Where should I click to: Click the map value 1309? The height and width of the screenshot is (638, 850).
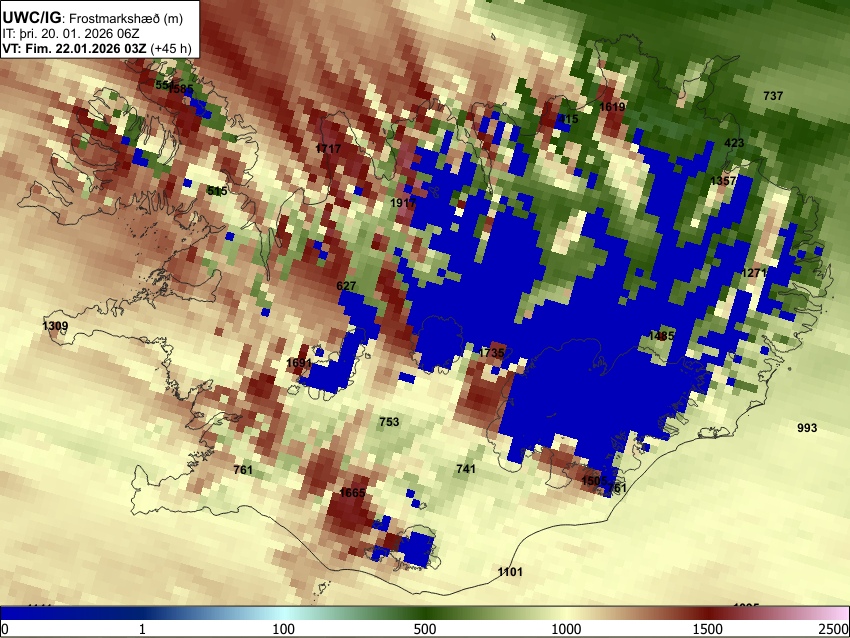point(55,326)
